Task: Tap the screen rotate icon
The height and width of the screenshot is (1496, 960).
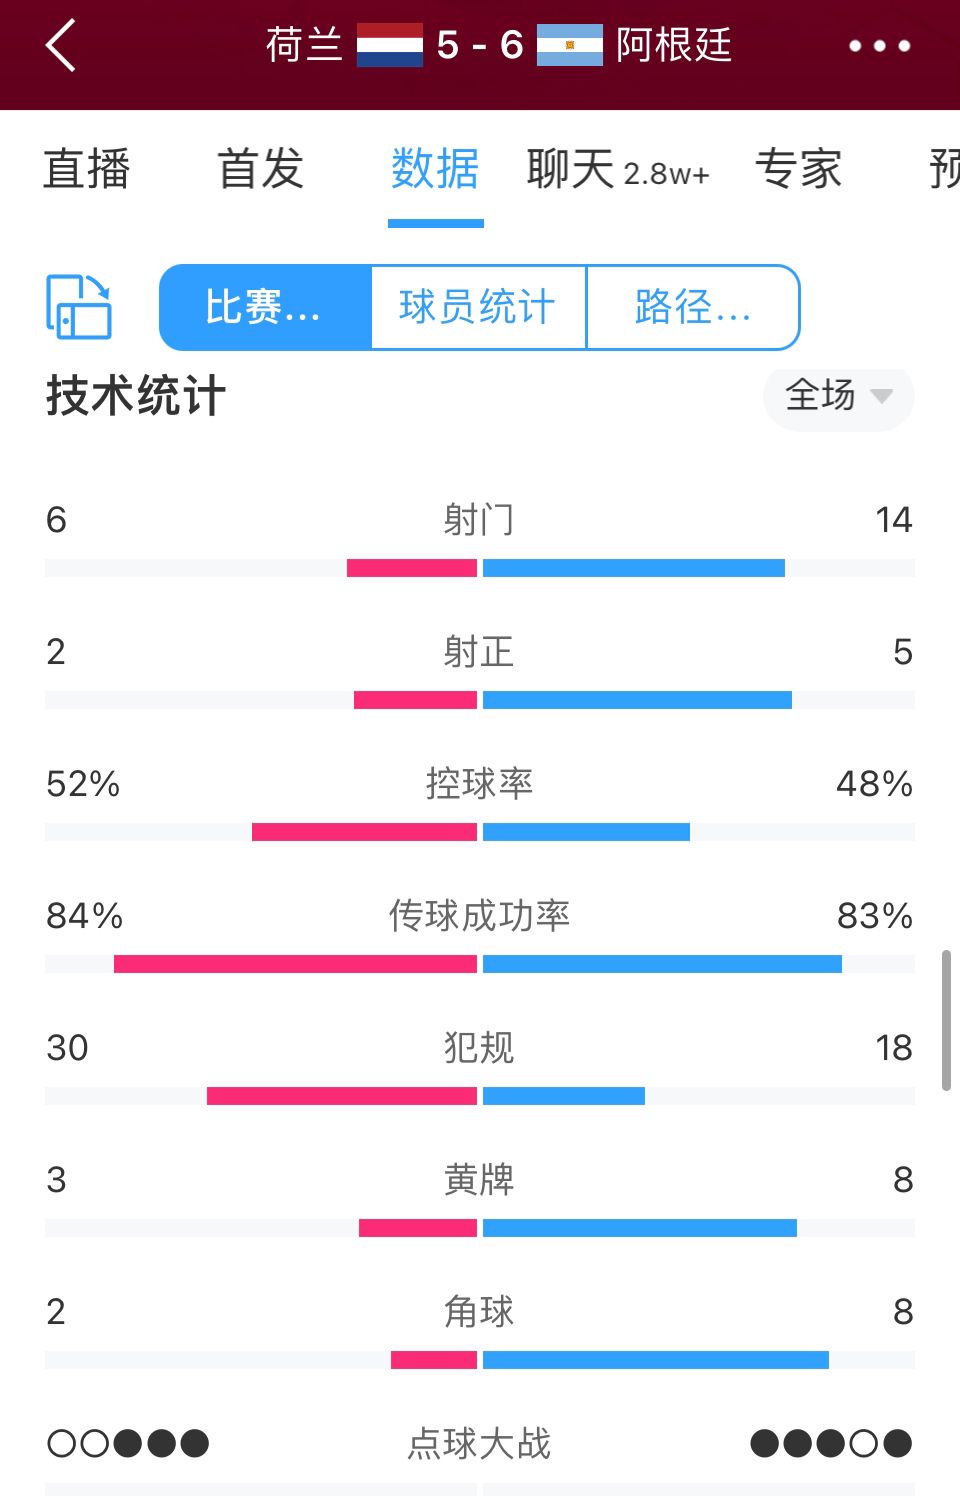Action: click(x=79, y=307)
